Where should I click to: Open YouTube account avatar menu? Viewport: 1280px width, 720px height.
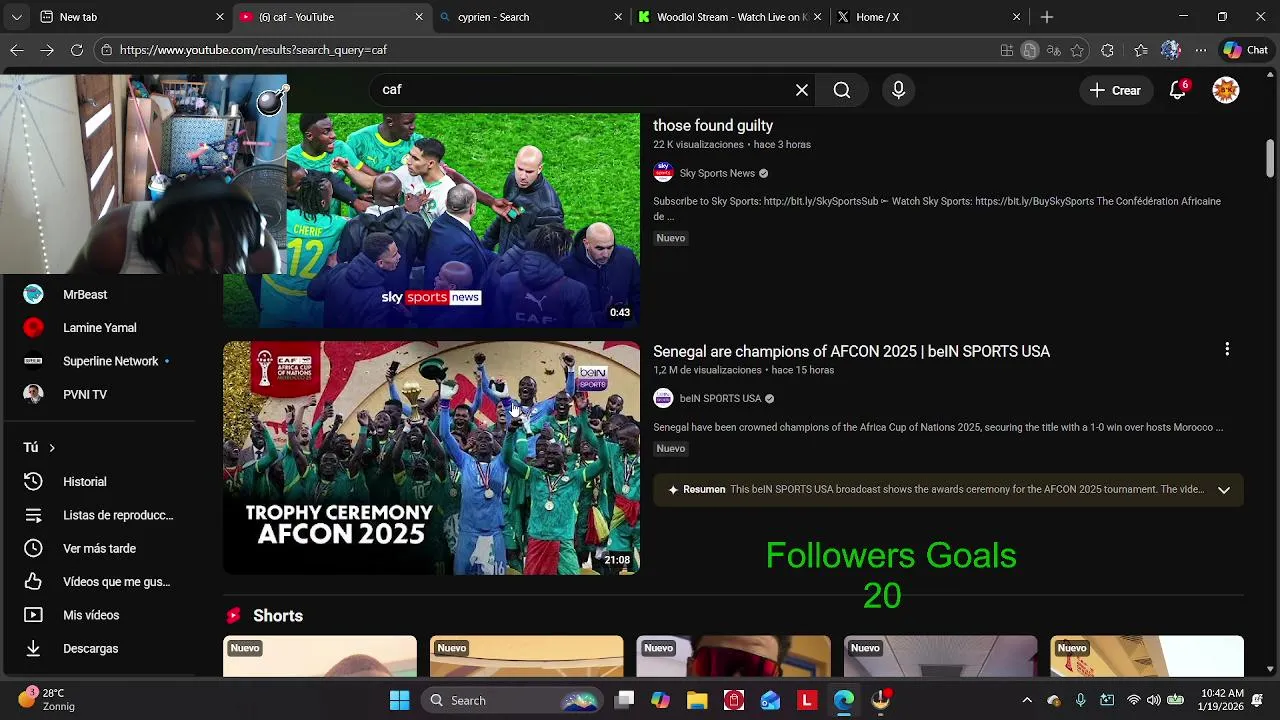(1226, 90)
